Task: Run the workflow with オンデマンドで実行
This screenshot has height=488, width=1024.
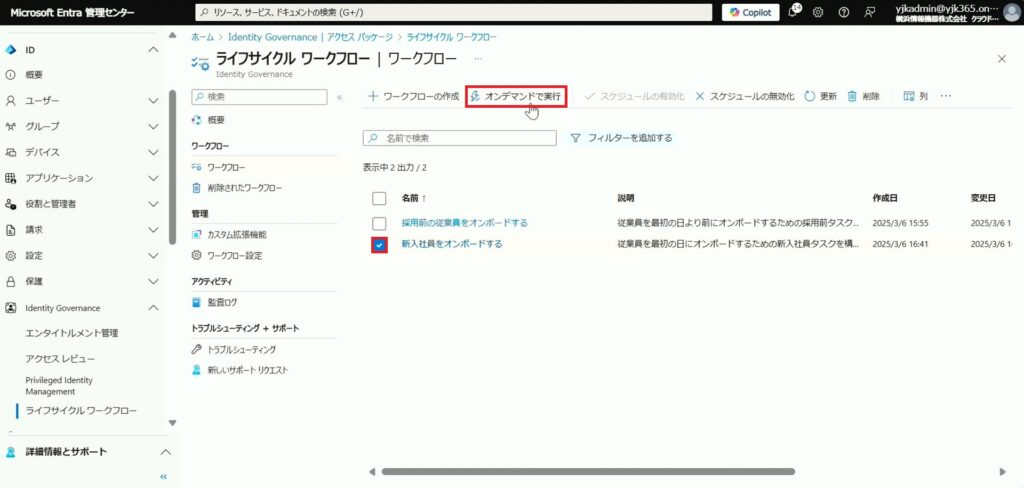Action: click(516, 96)
